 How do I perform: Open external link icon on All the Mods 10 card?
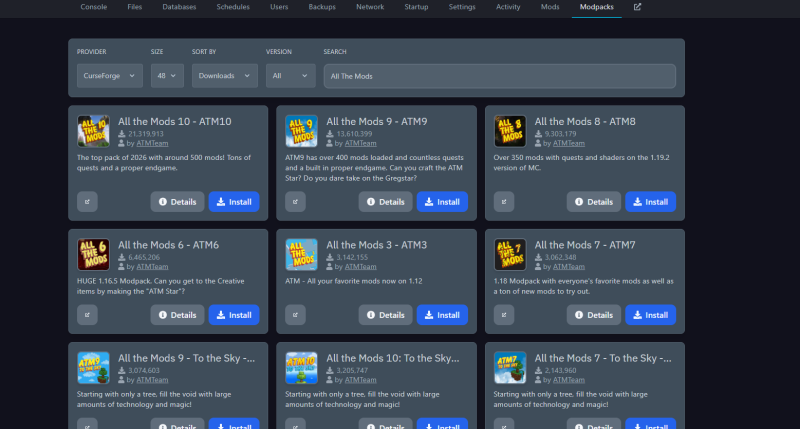(87, 201)
